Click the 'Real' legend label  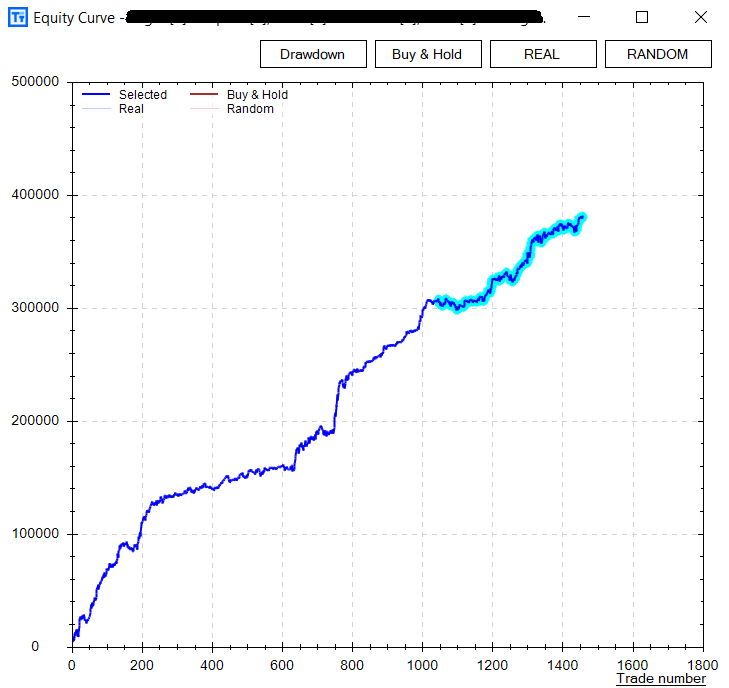pyautogui.click(x=131, y=109)
